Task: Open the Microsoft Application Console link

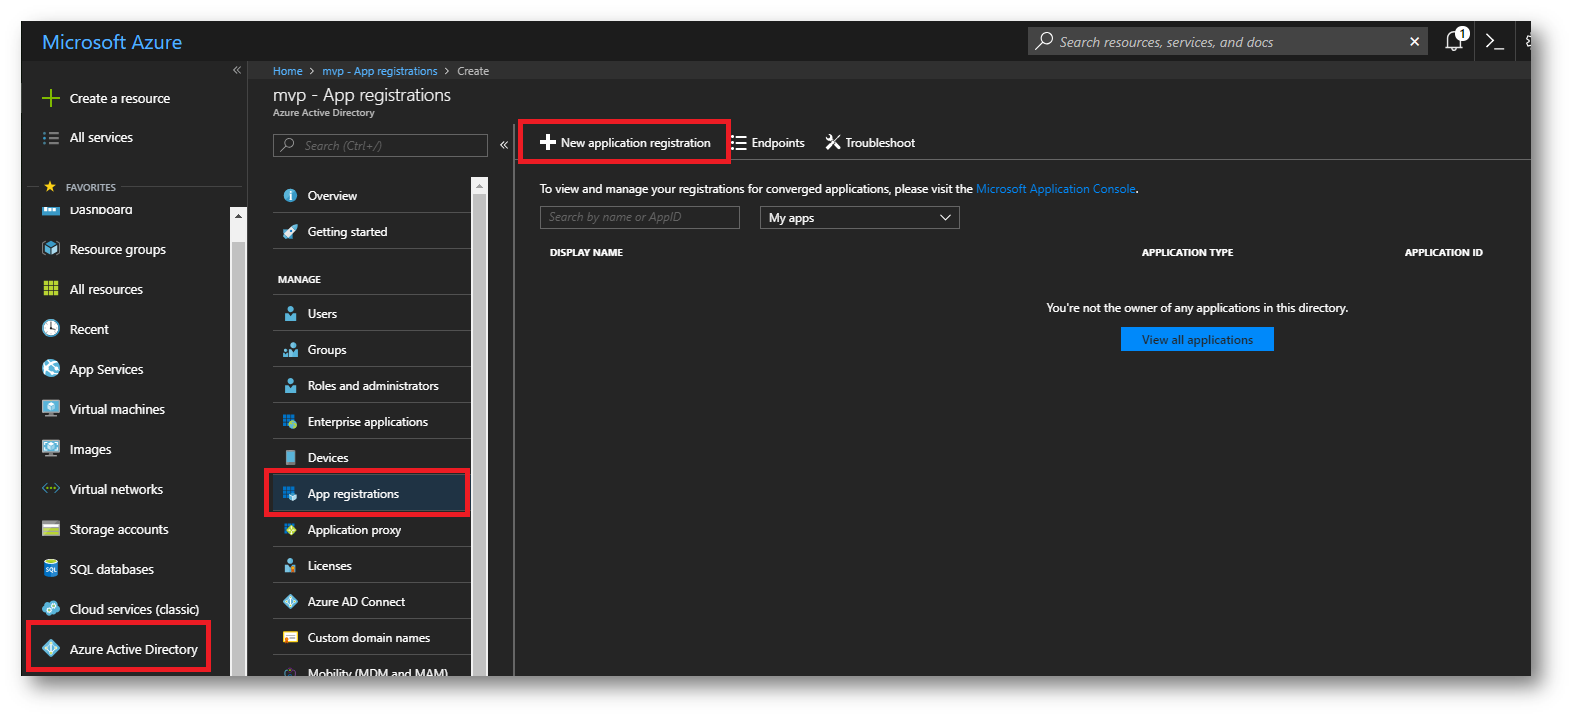Action: [1056, 189]
